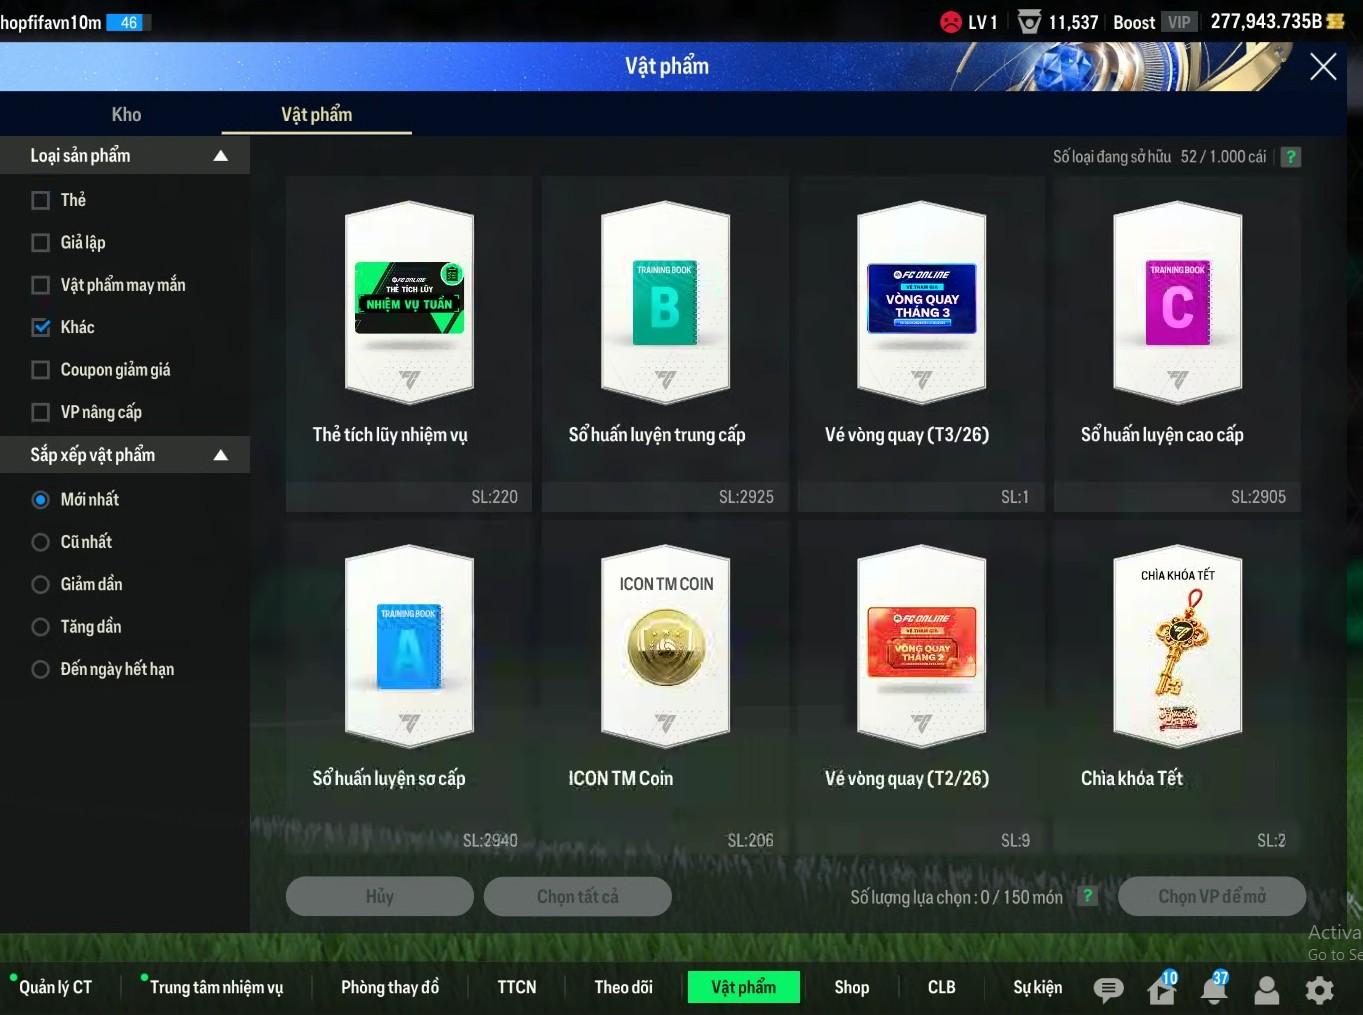The image size is (1363, 1015).
Task: Enable the Thẻ checkbox filter
Action: (x=41, y=200)
